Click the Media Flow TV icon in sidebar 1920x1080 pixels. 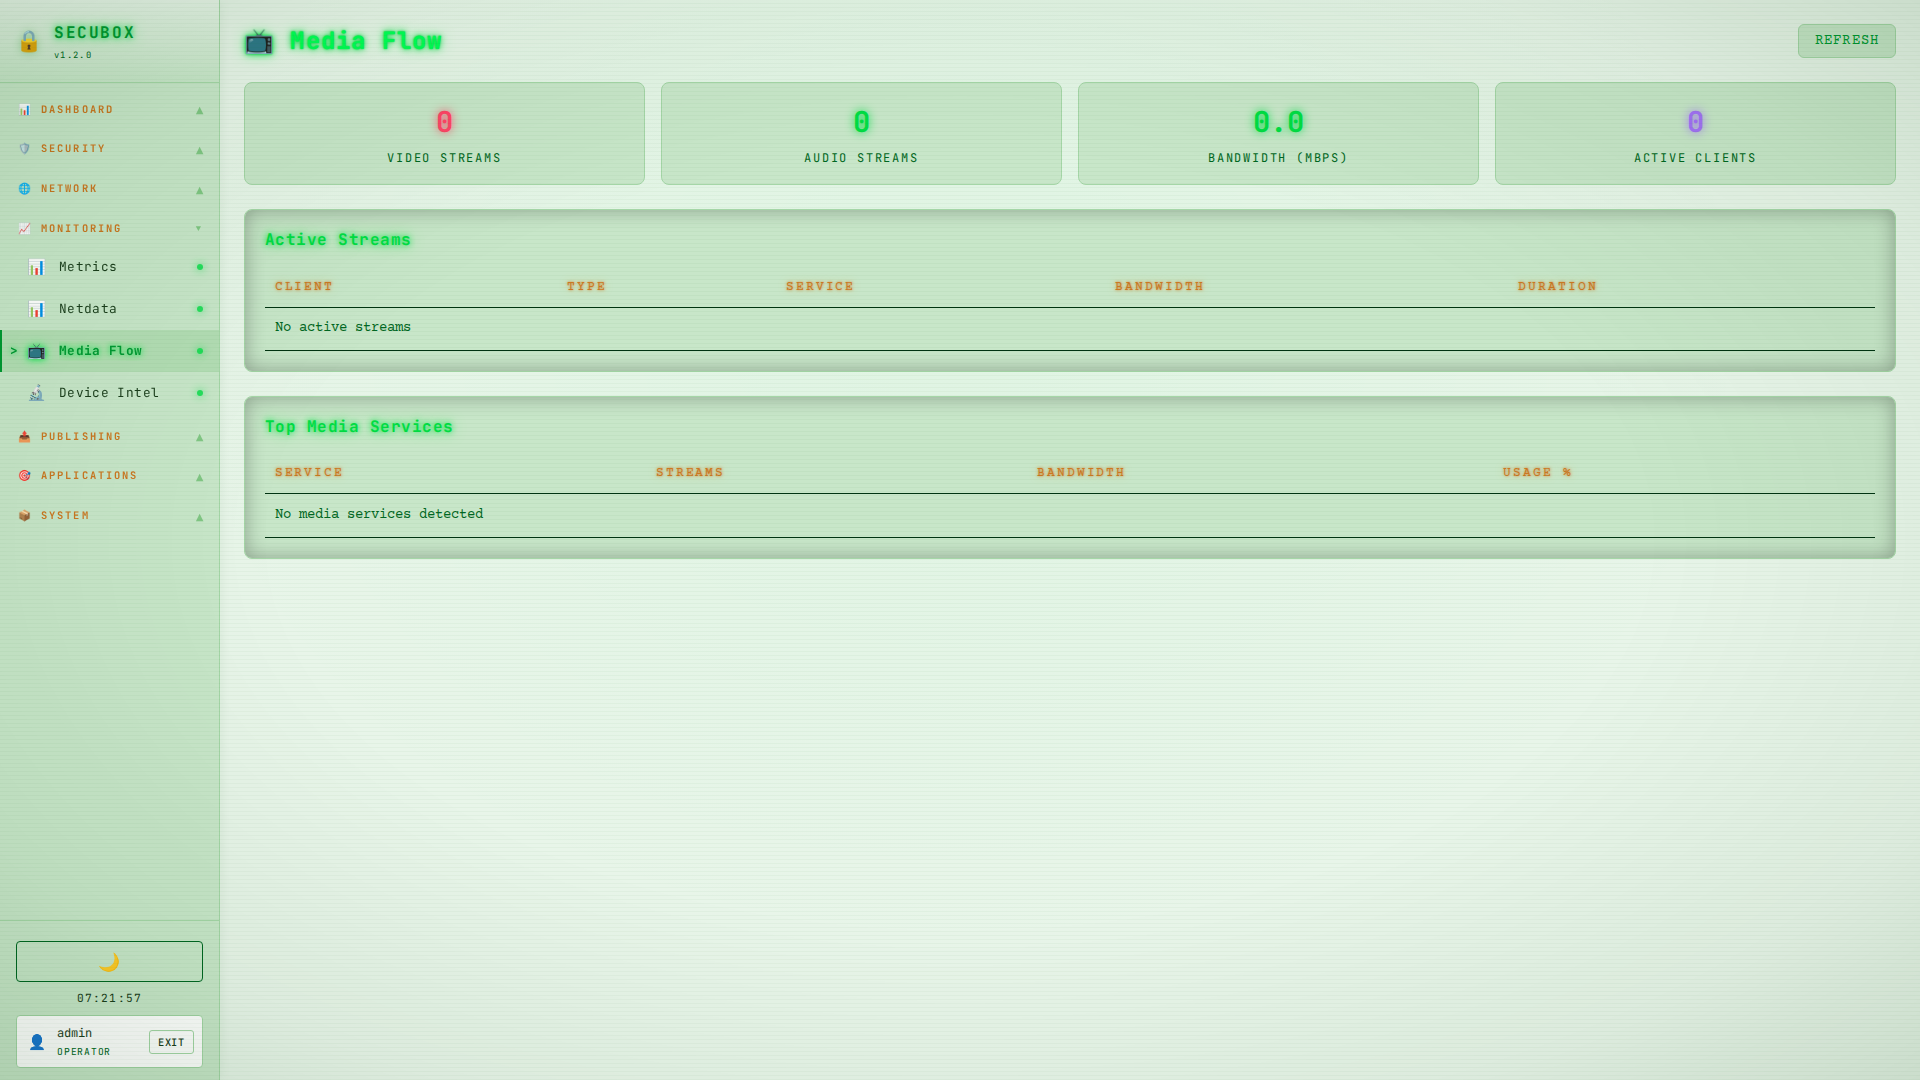click(37, 351)
